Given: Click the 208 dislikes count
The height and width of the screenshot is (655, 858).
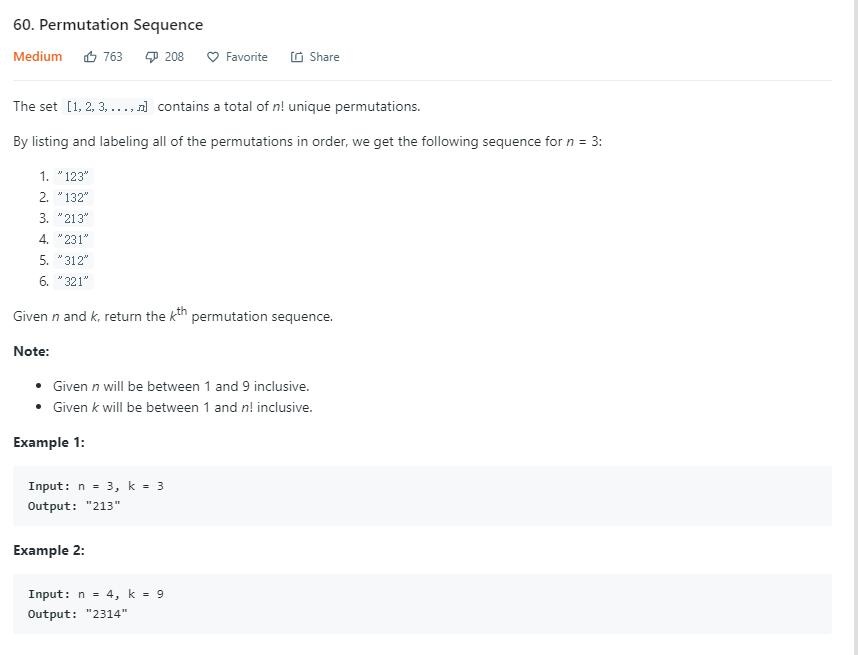Looking at the screenshot, I should (174, 57).
